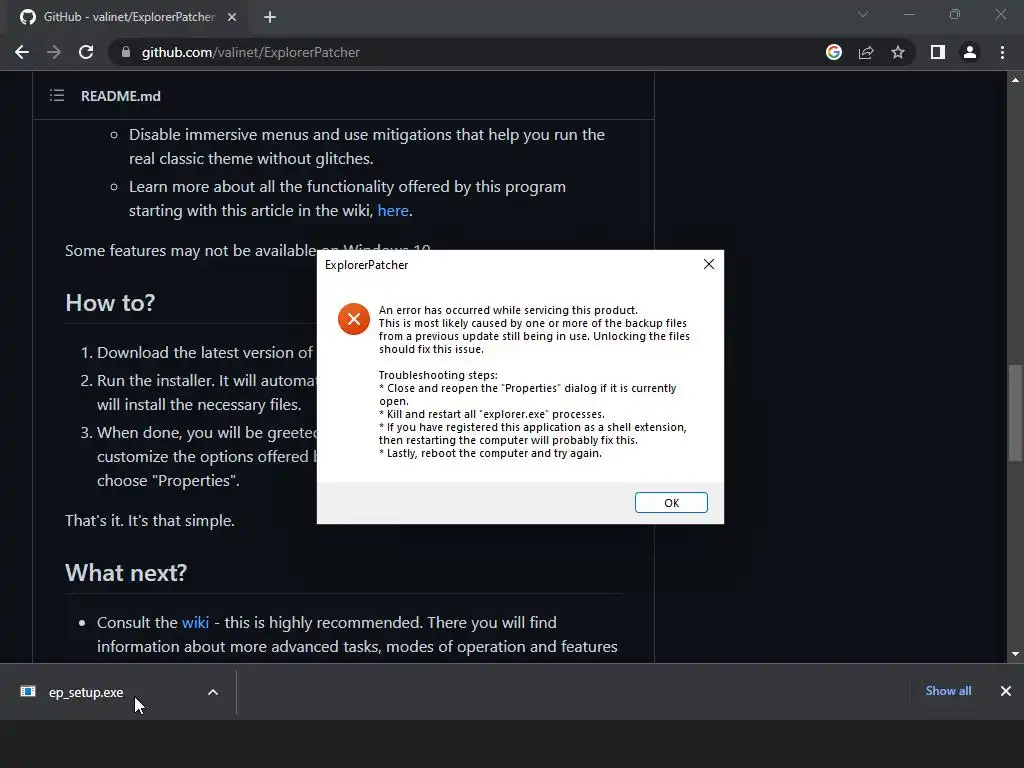
Task: Click the 'How to?' heading
Action: pyautogui.click(x=110, y=303)
